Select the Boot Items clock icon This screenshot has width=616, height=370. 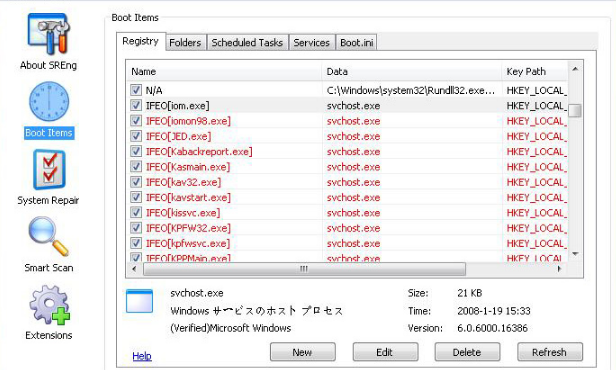(49, 101)
